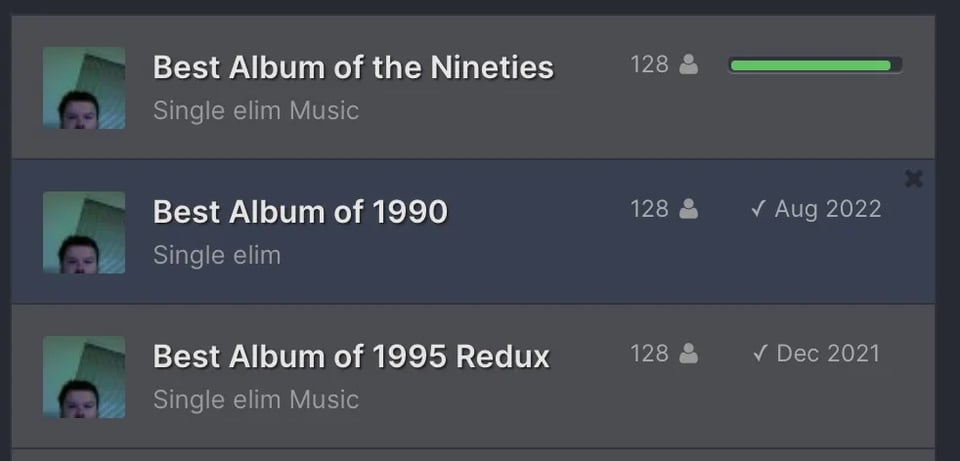Image resolution: width=960 pixels, height=461 pixels.
Task: Click the 128 participant count on the 1990 row
Action: click(649, 209)
